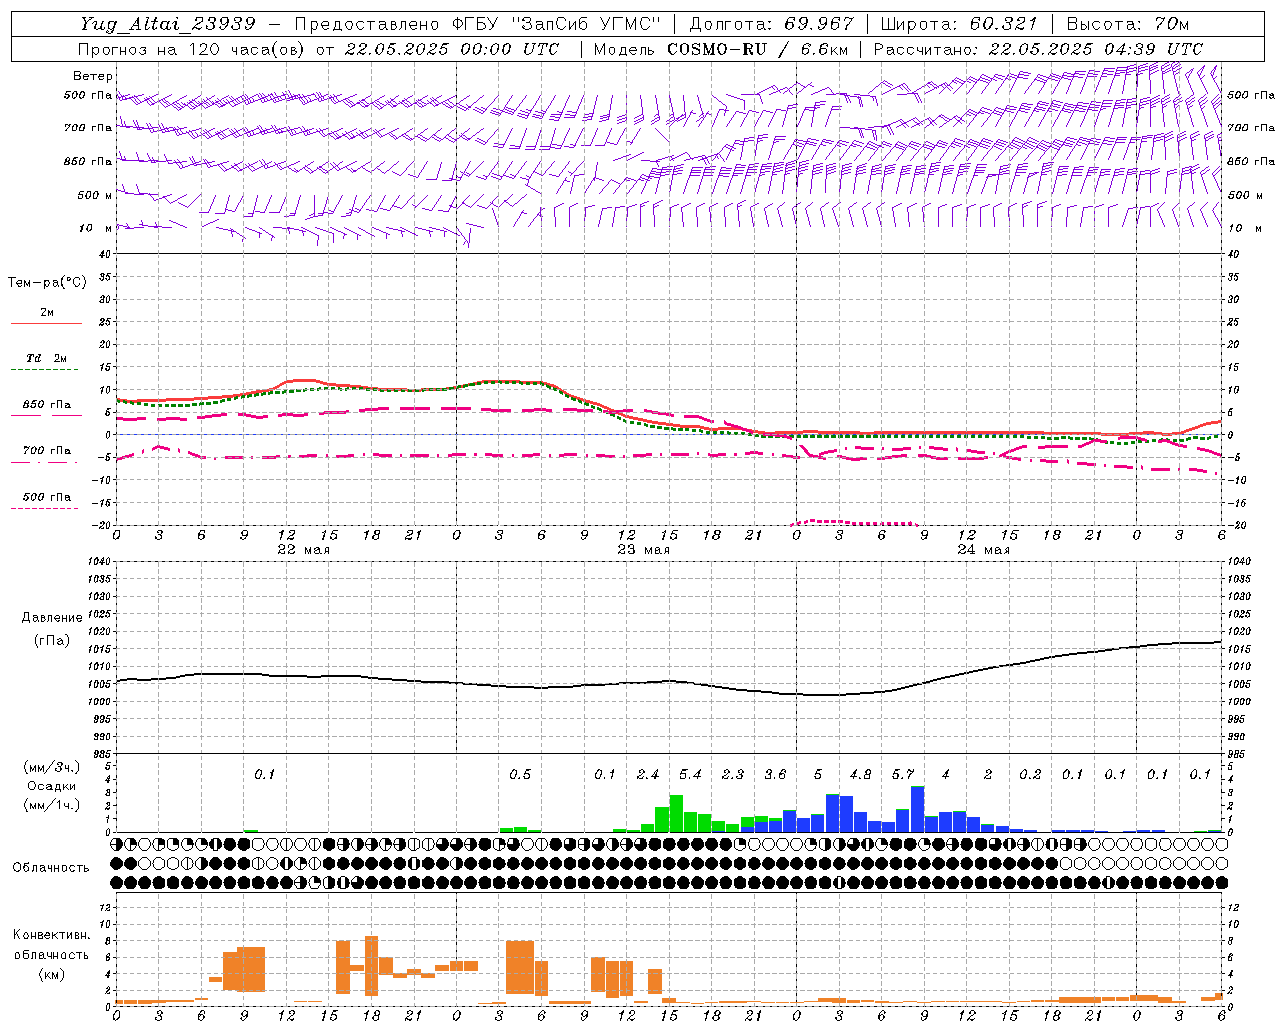Click the longitude value Долгота: 69.967

[772, 24]
